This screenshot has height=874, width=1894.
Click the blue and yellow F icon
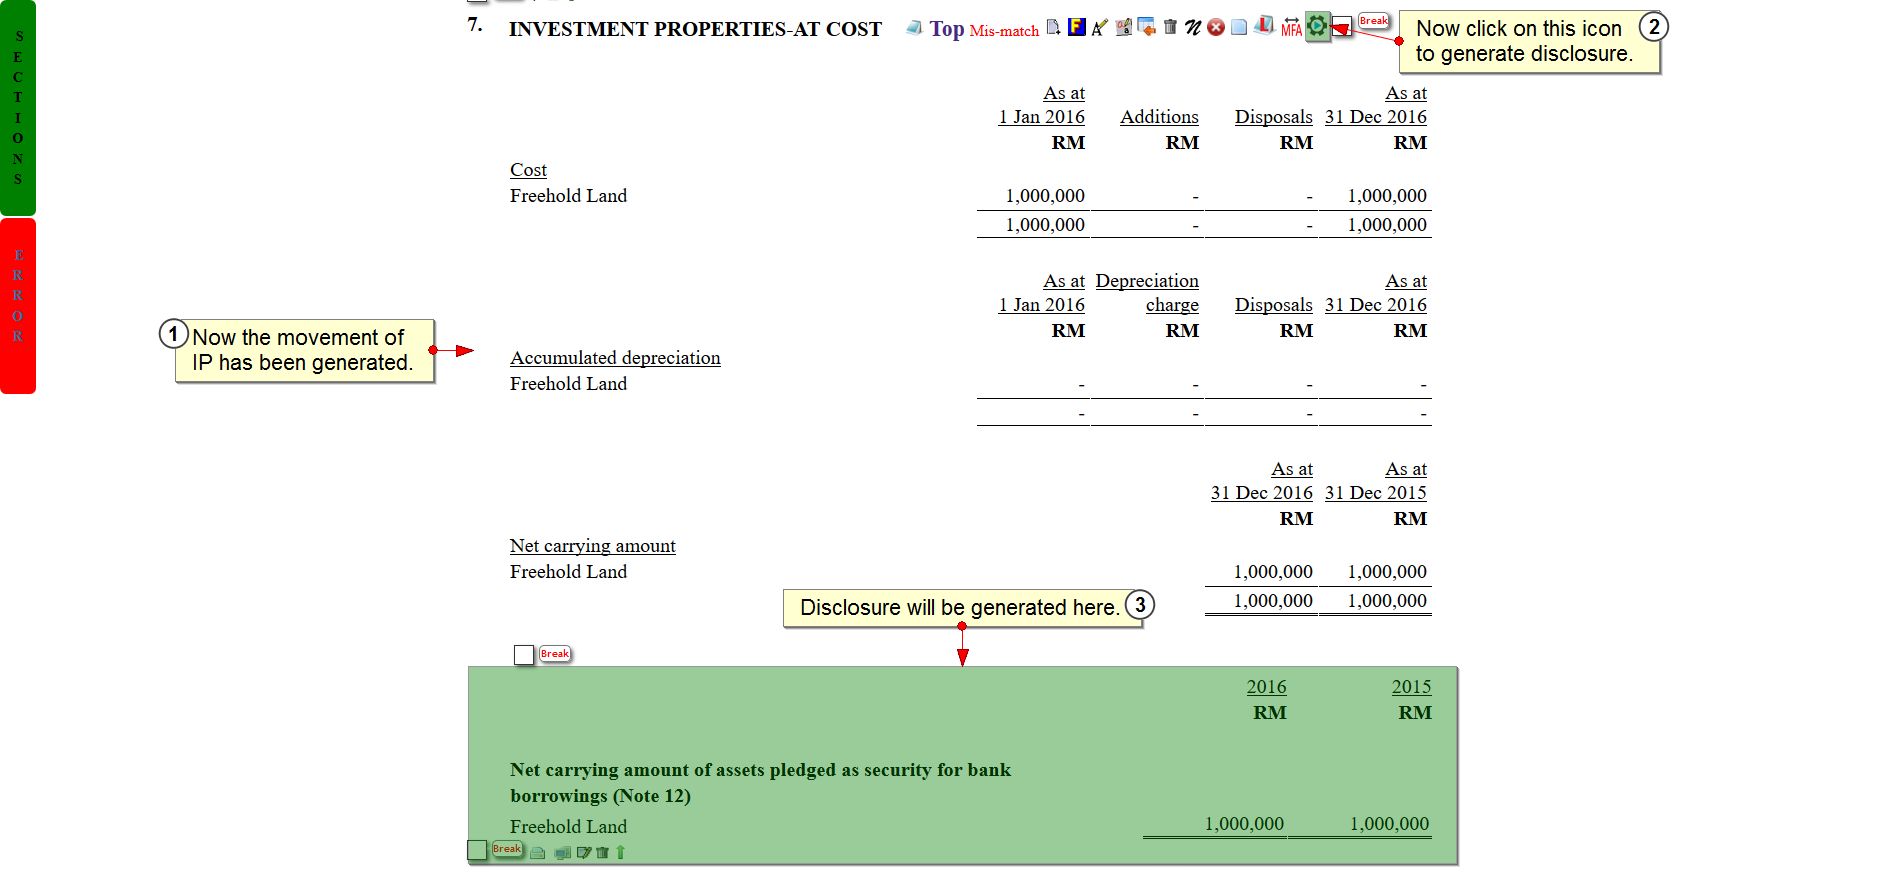1077,27
